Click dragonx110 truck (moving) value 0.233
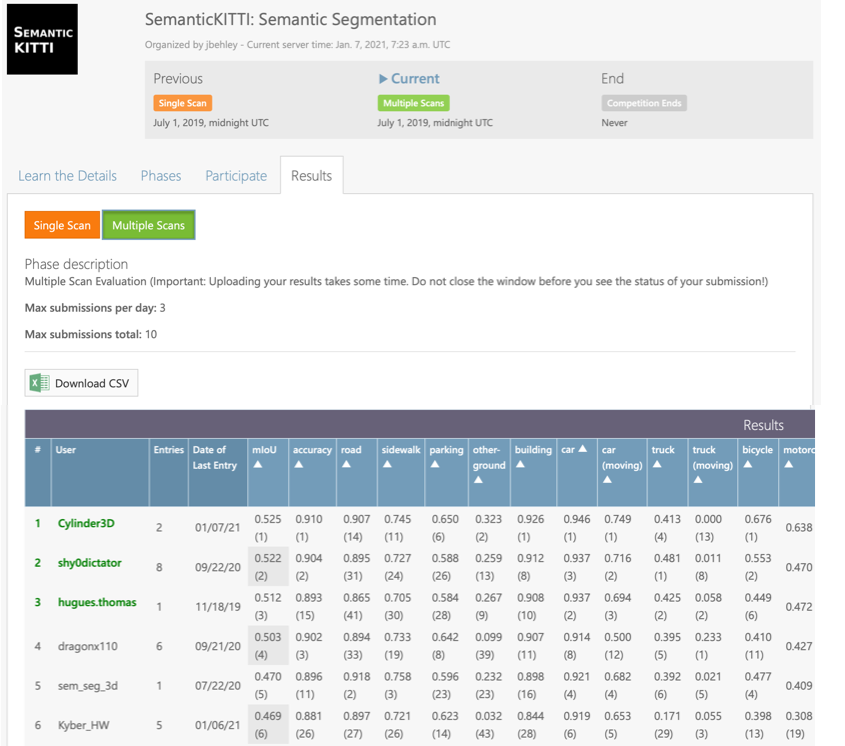 tap(708, 637)
